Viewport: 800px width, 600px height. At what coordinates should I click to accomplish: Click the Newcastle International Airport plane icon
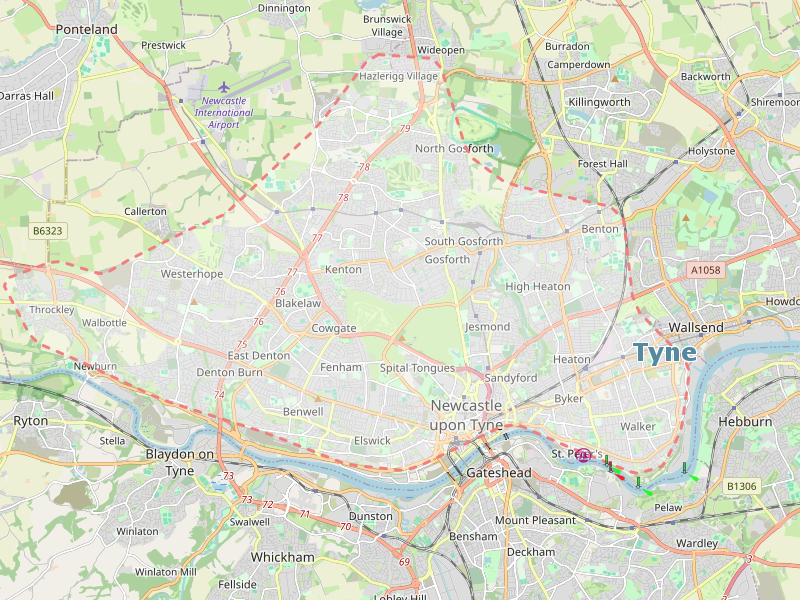click(223, 87)
